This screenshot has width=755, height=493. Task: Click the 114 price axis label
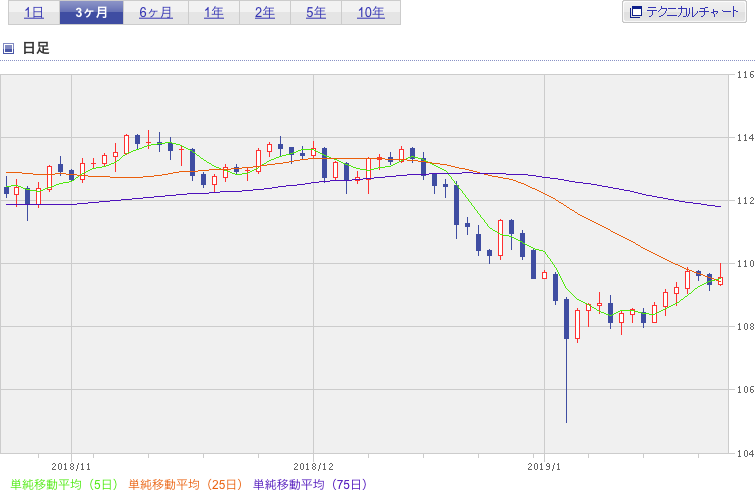(745, 138)
